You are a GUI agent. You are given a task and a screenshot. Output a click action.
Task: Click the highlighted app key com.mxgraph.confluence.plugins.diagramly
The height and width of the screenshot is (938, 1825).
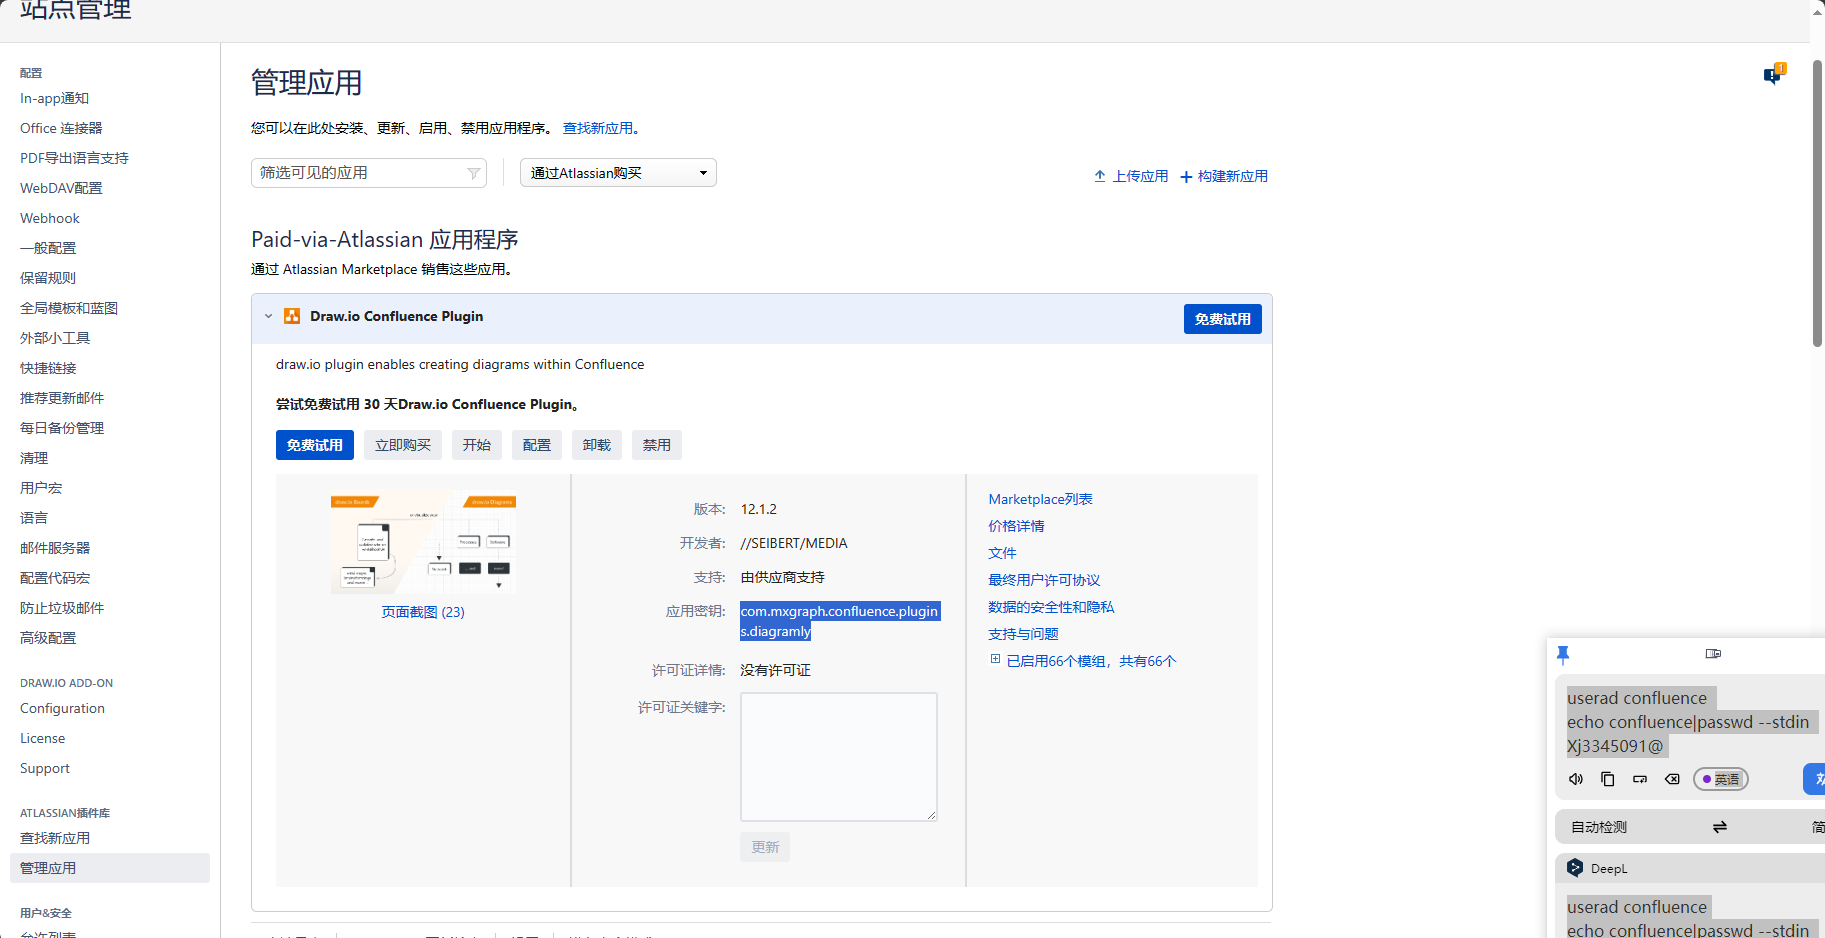coord(839,621)
